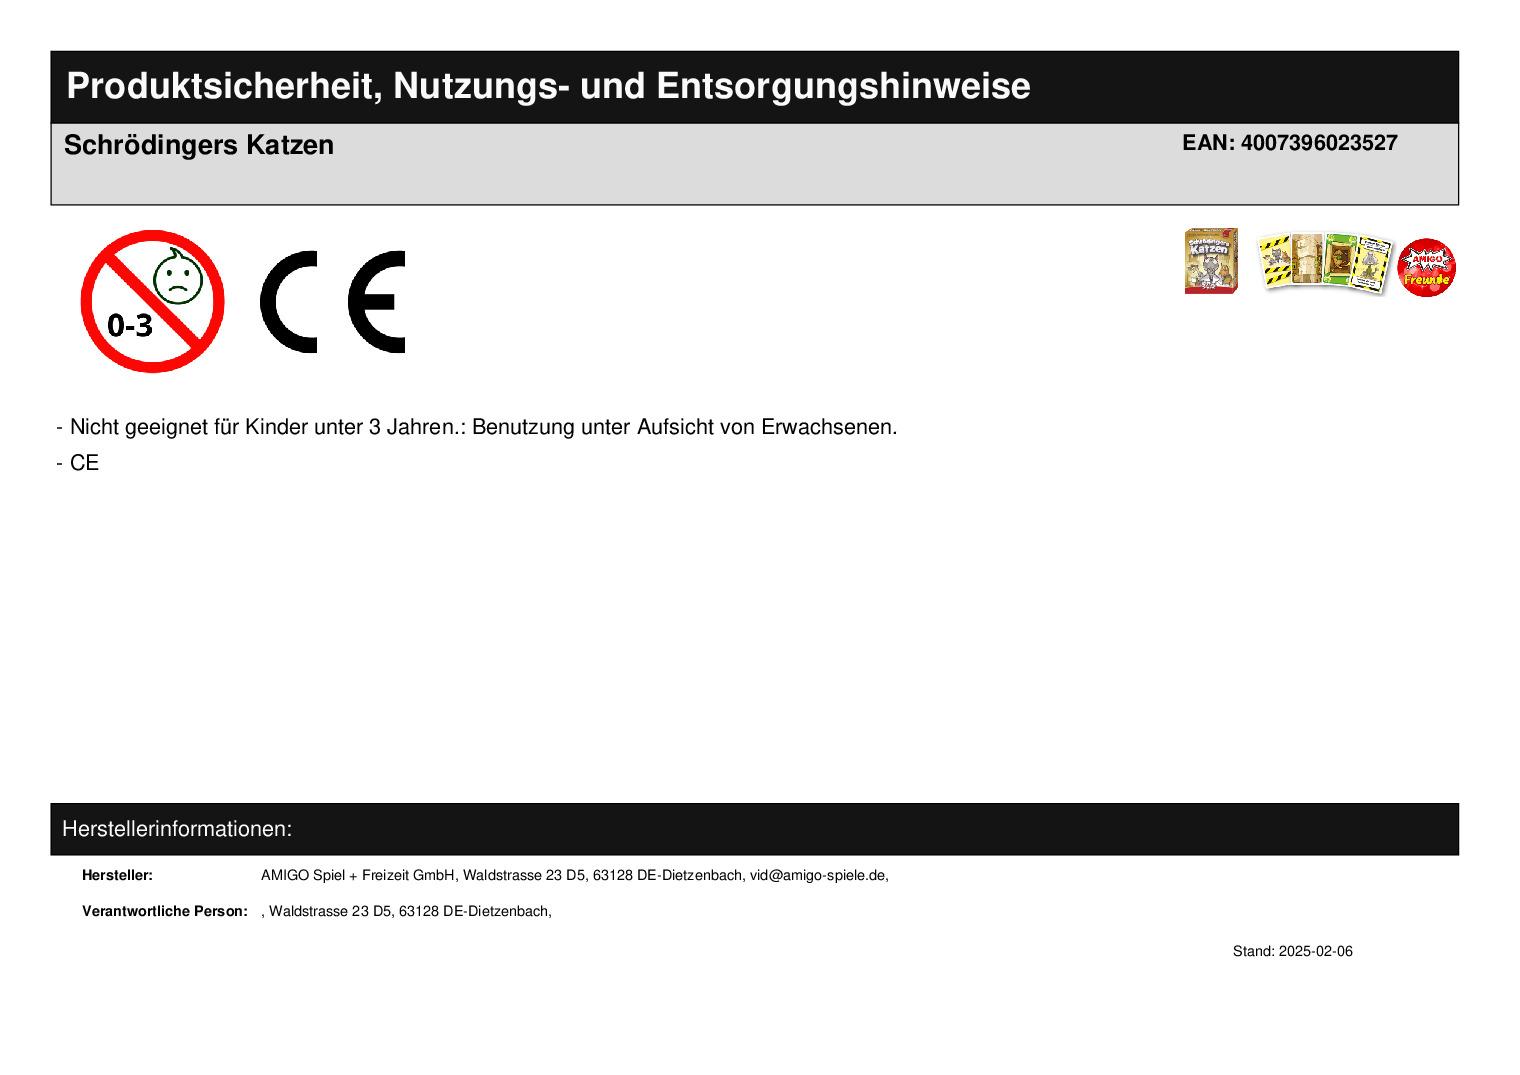The width and height of the screenshot is (1520, 1075).
Task: Click the red AMIGO Freunde logo
Action: pos(1426,267)
